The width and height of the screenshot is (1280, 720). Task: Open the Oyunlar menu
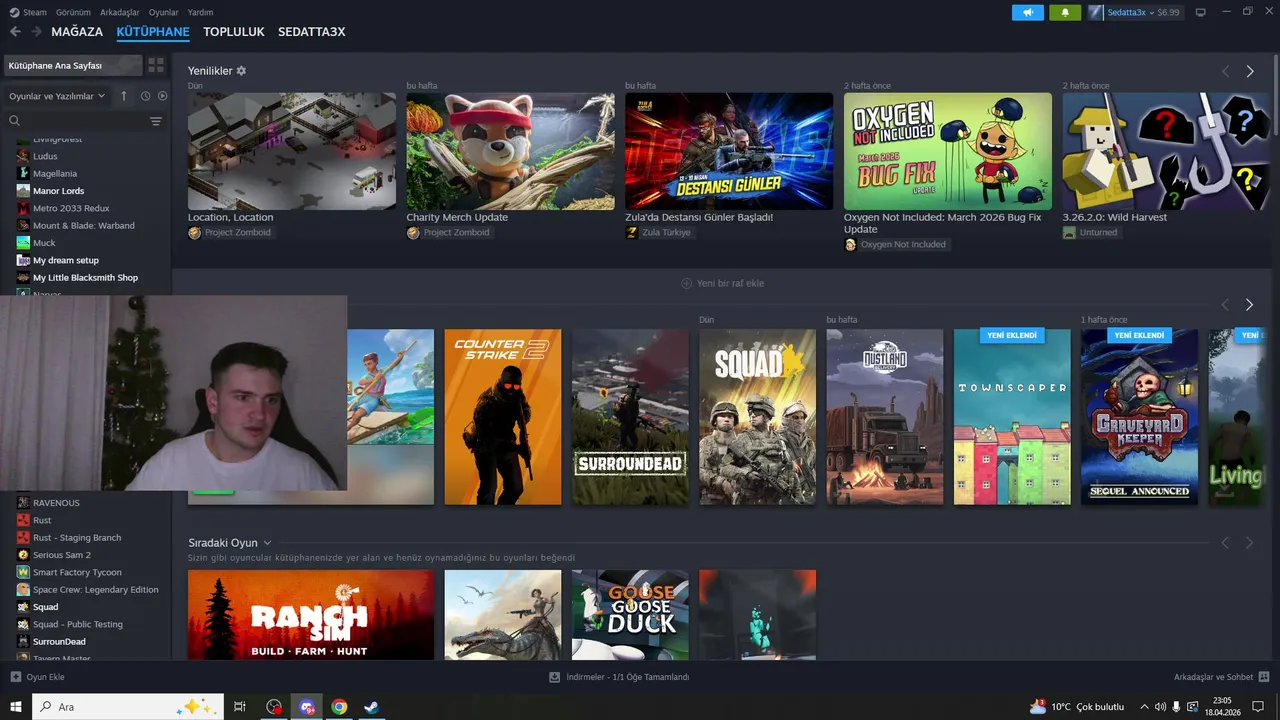tap(164, 12)
